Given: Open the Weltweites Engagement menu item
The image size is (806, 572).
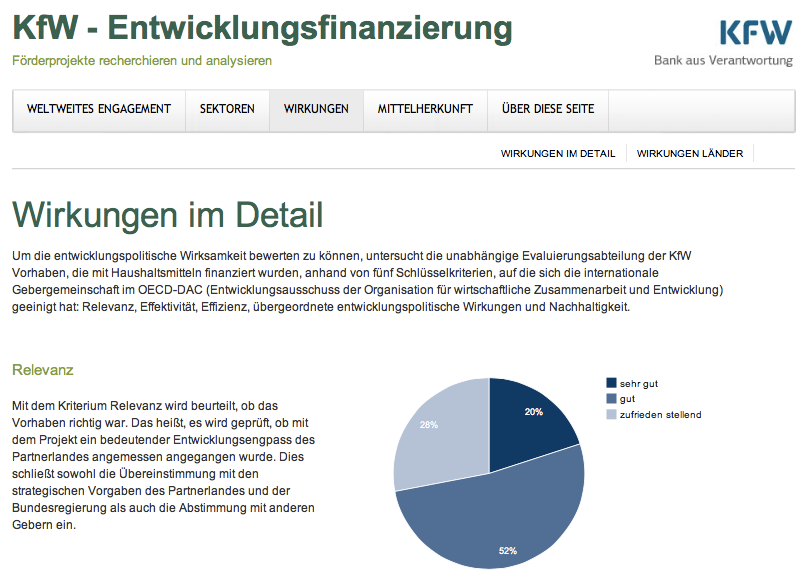Looking at the screenshot, I should click(99, 109).
